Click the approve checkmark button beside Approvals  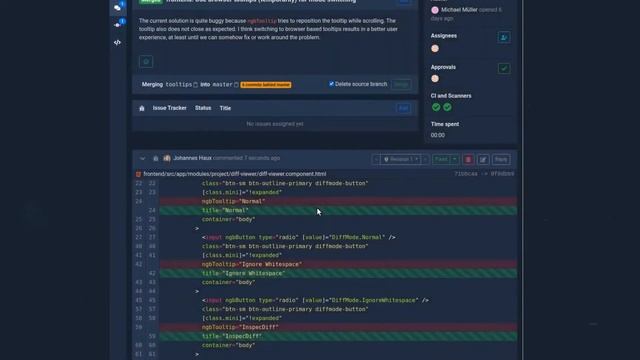pos(504,68)
